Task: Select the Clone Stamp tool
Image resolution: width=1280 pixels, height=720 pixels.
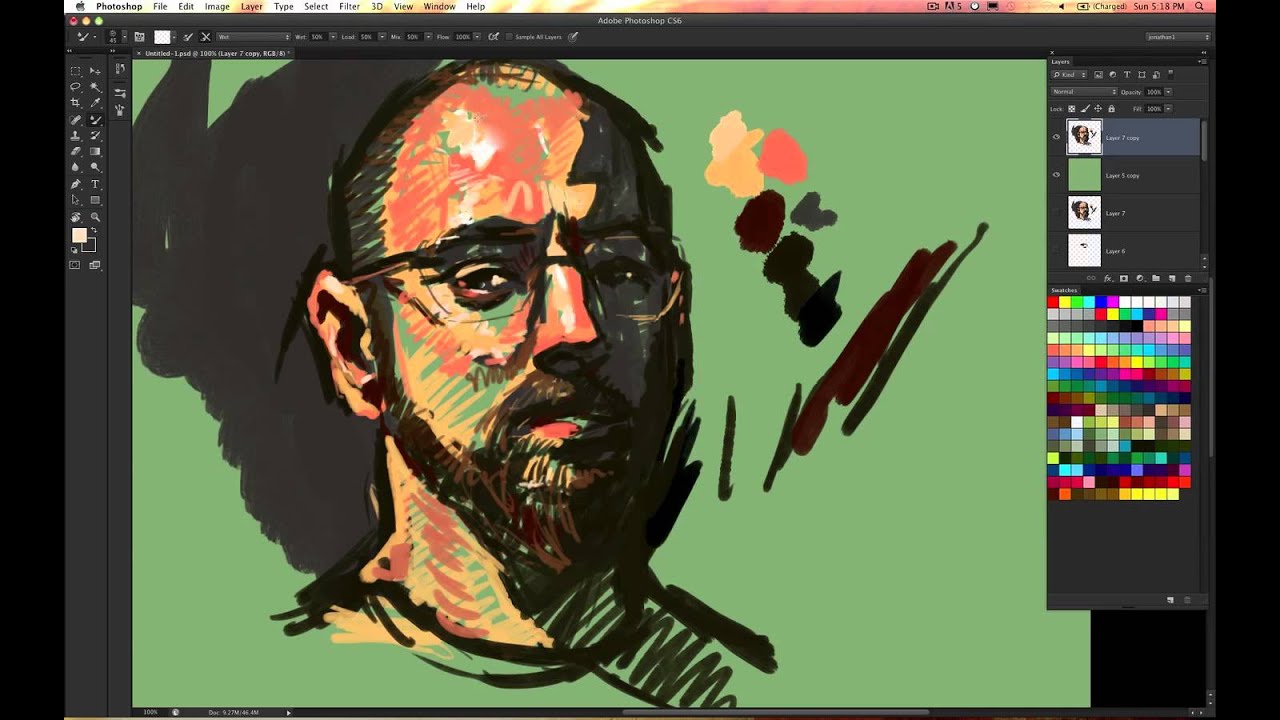Action: 75,135
